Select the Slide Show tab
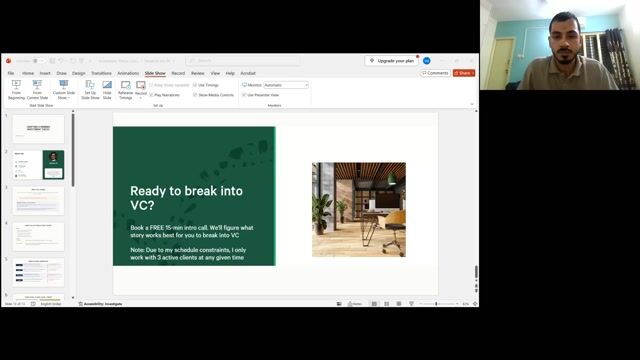 tap(155, 73)
